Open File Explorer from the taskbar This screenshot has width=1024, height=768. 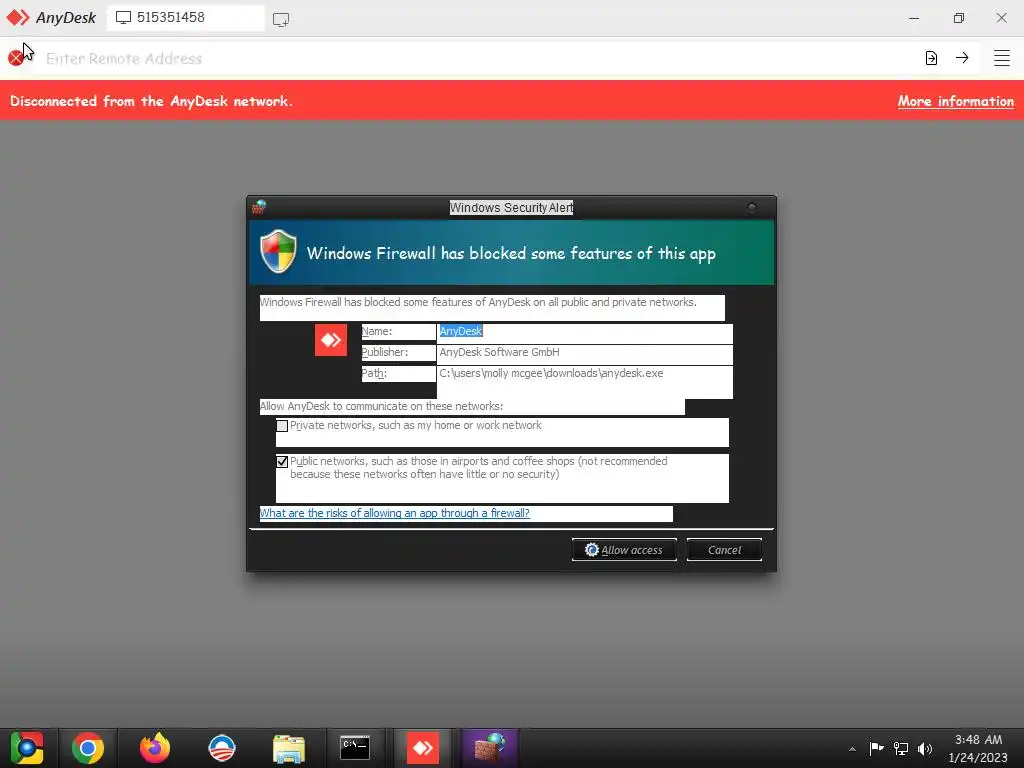(x=289, y=748)
